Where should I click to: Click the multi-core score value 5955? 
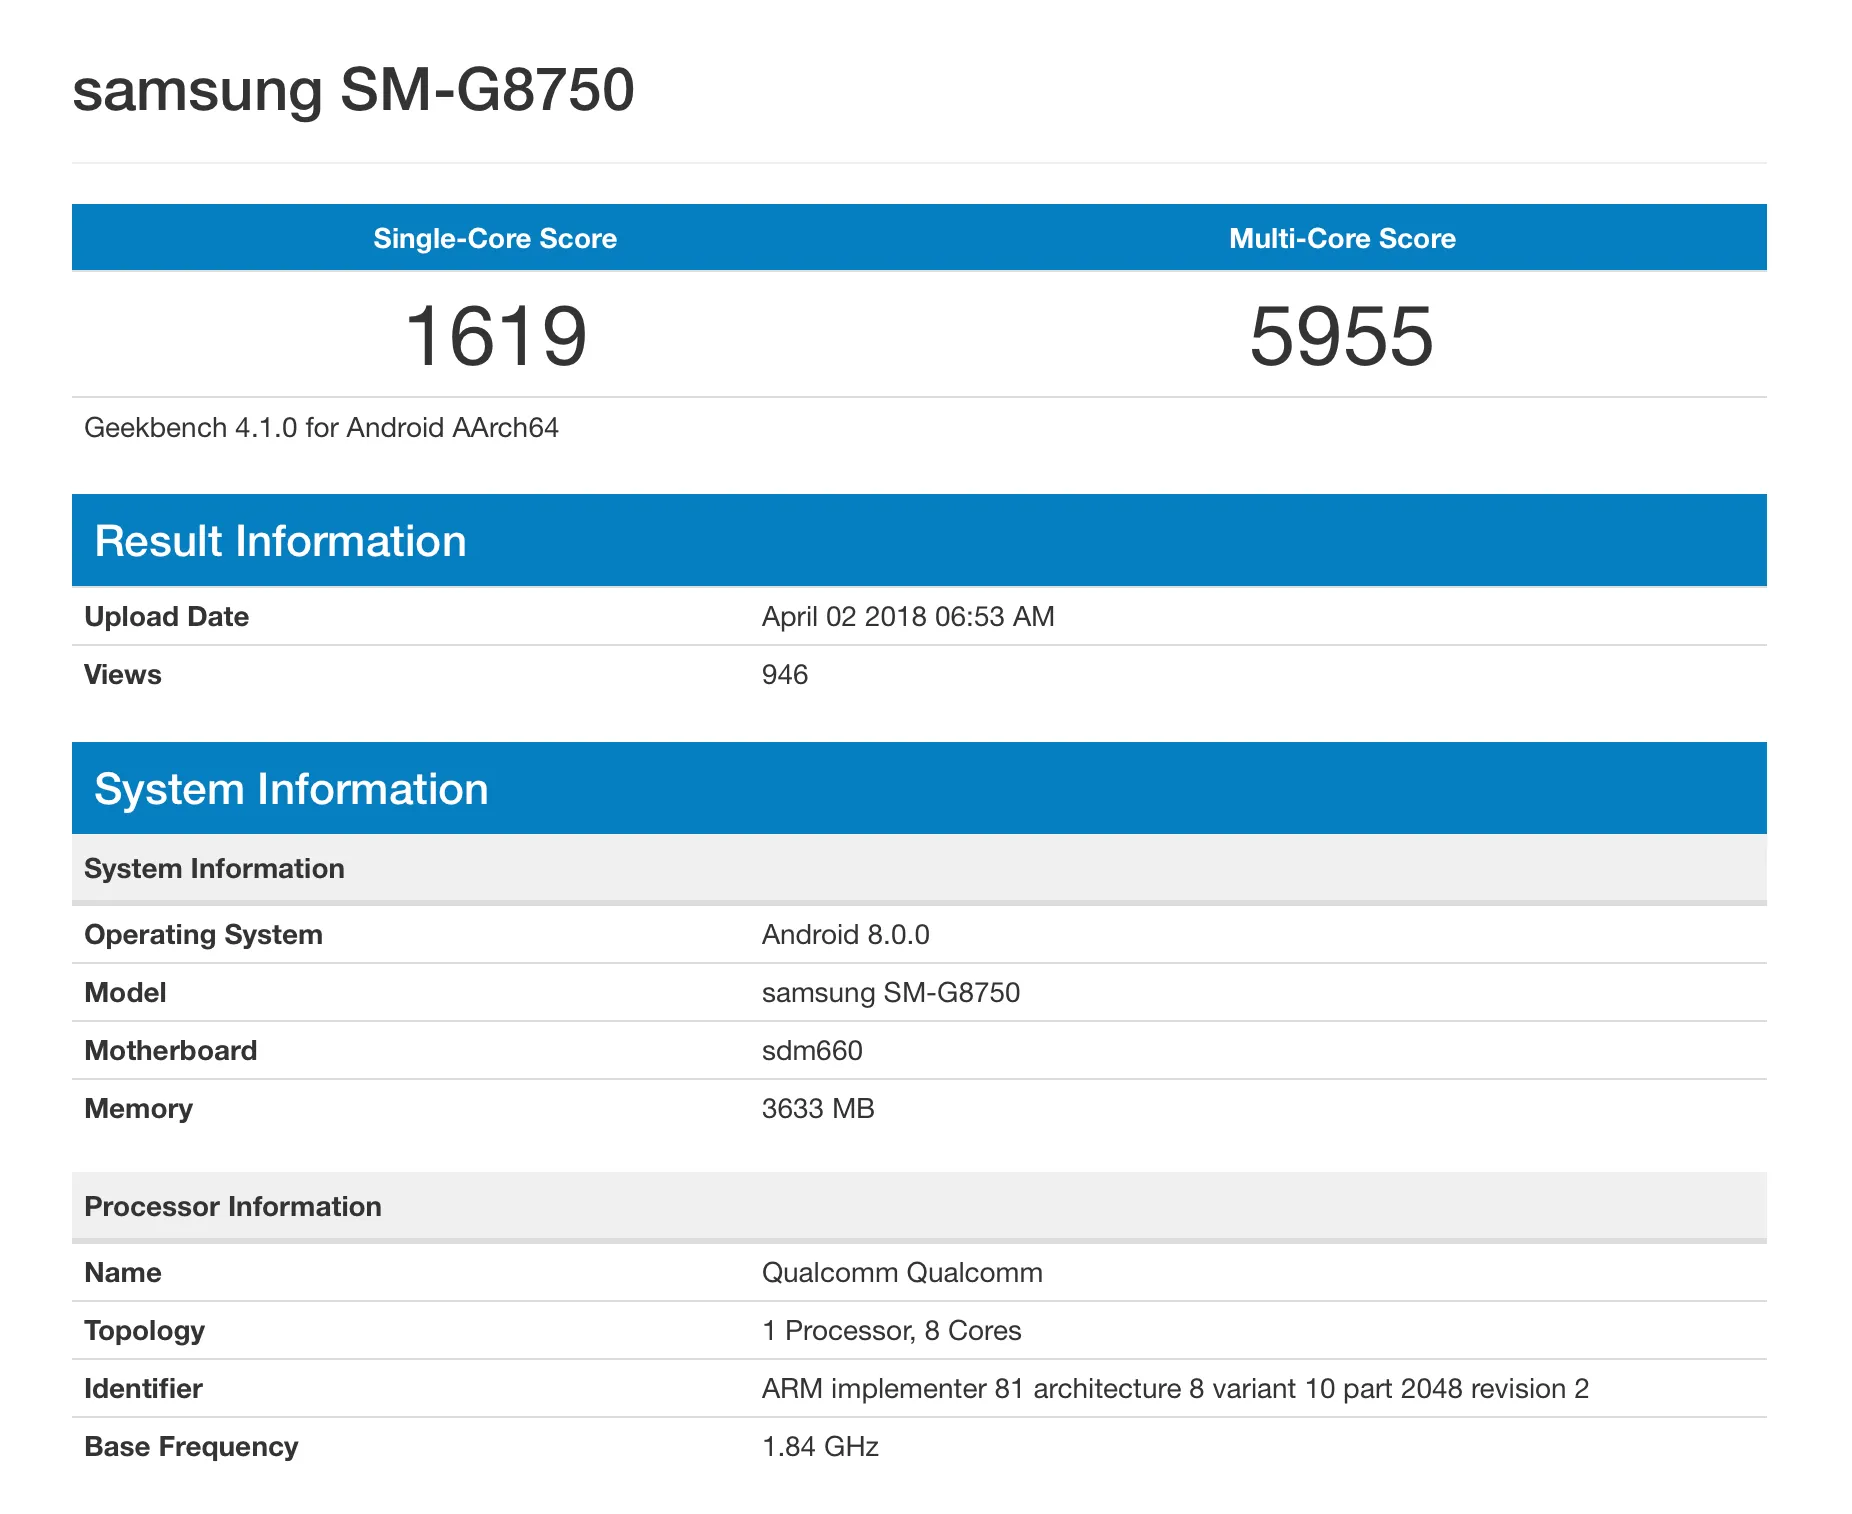tap(1342, 336)
